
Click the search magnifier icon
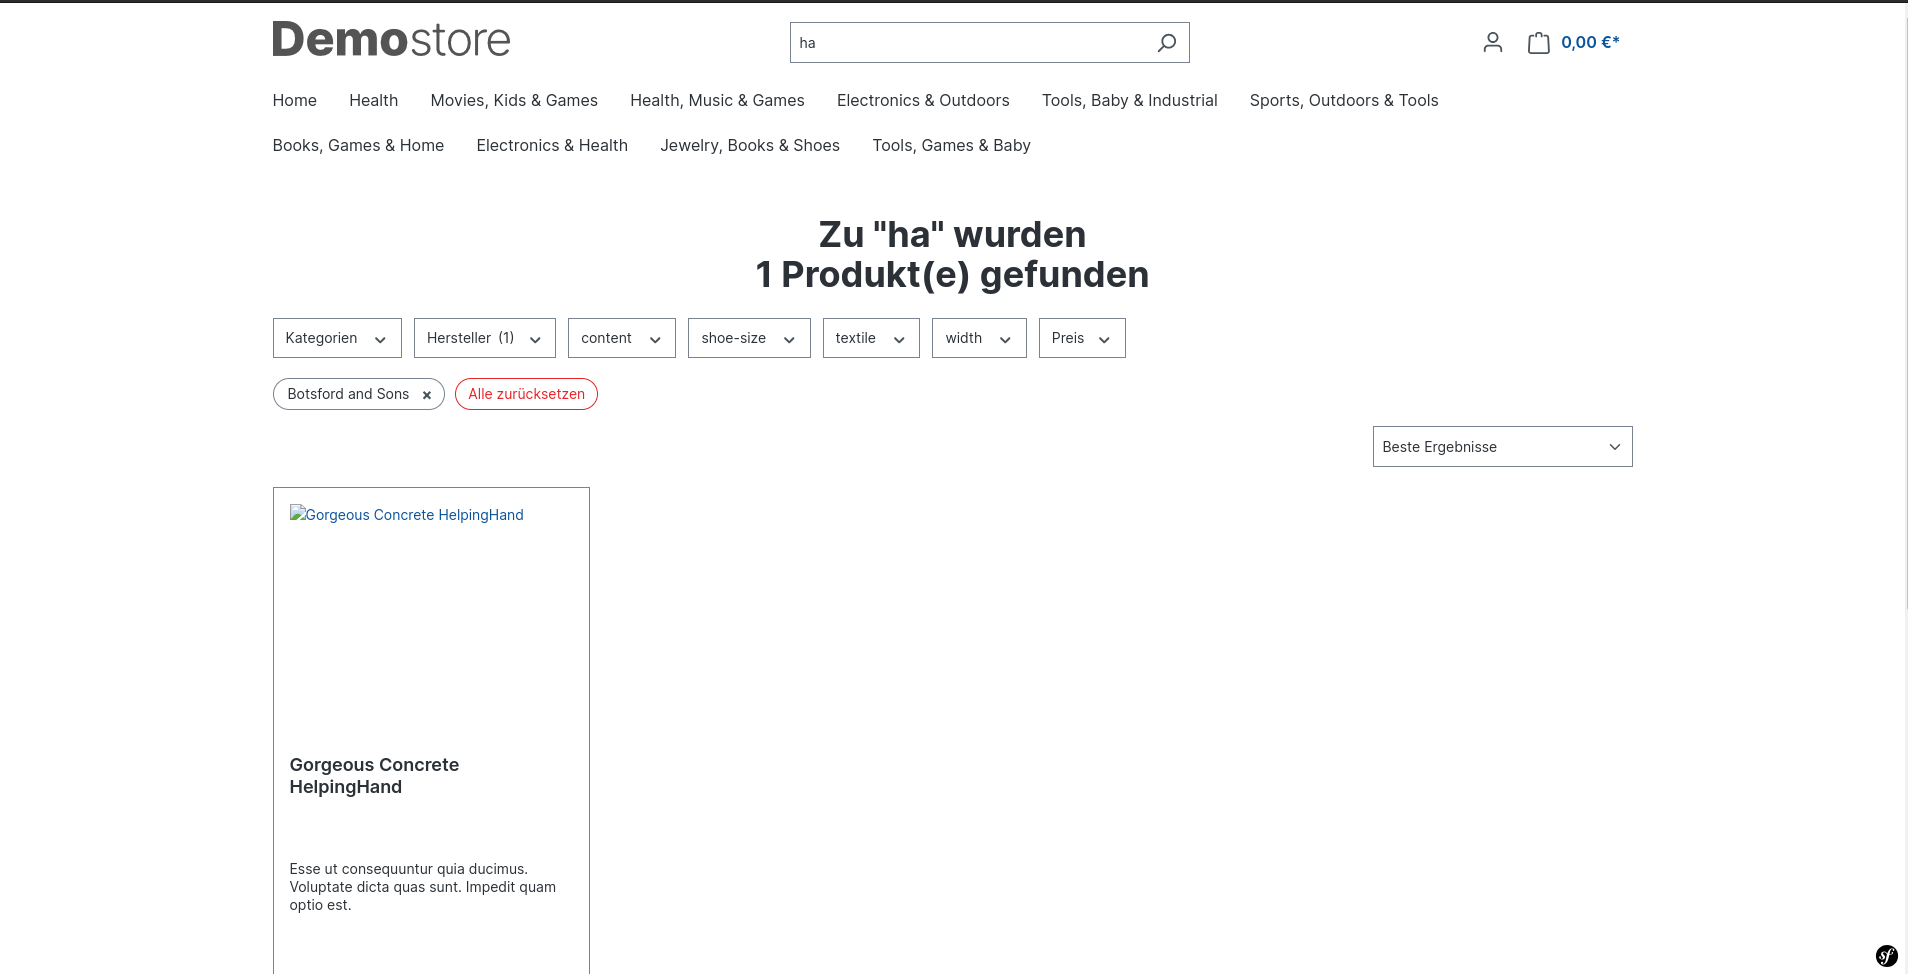(1166, 43)
